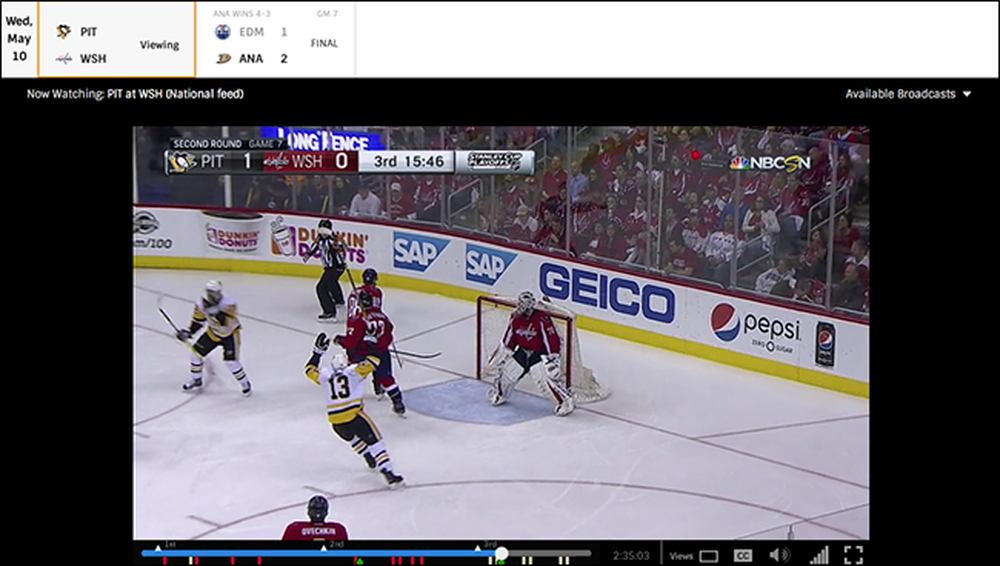
Task: Select the PIT vs WSH game card
Action: 117,39
